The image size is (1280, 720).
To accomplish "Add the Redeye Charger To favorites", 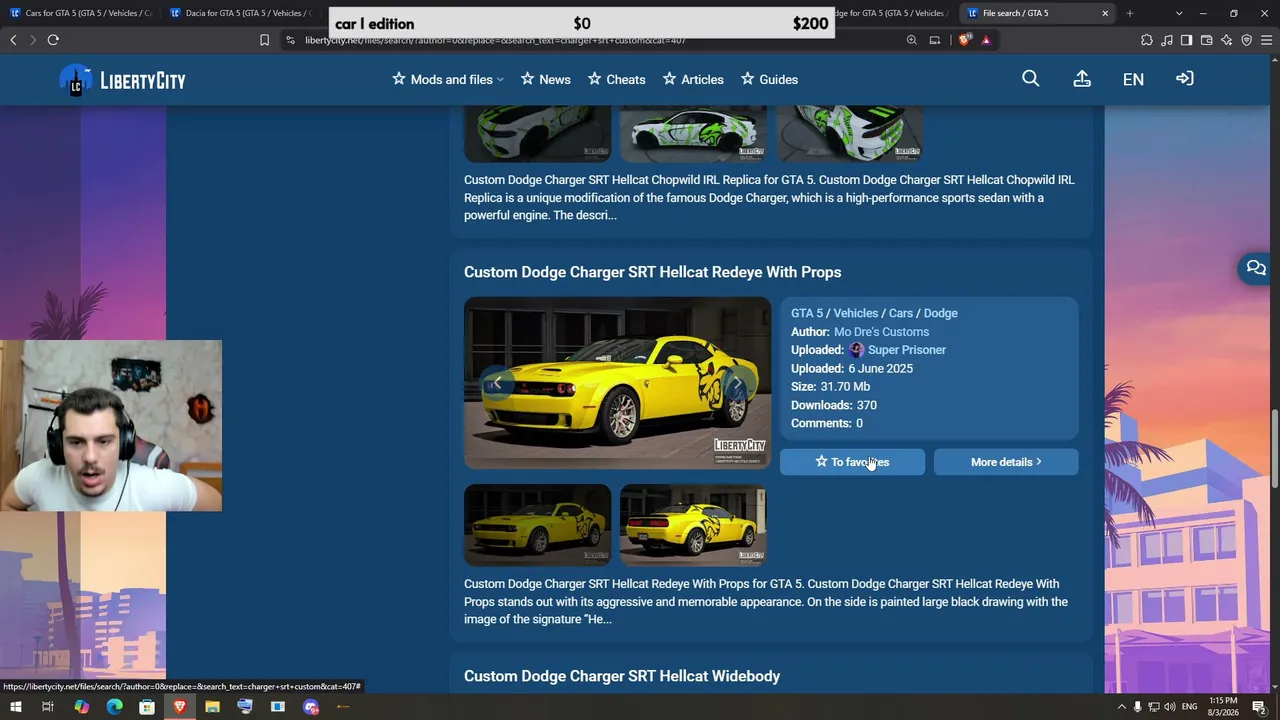I will pos(852,462).
